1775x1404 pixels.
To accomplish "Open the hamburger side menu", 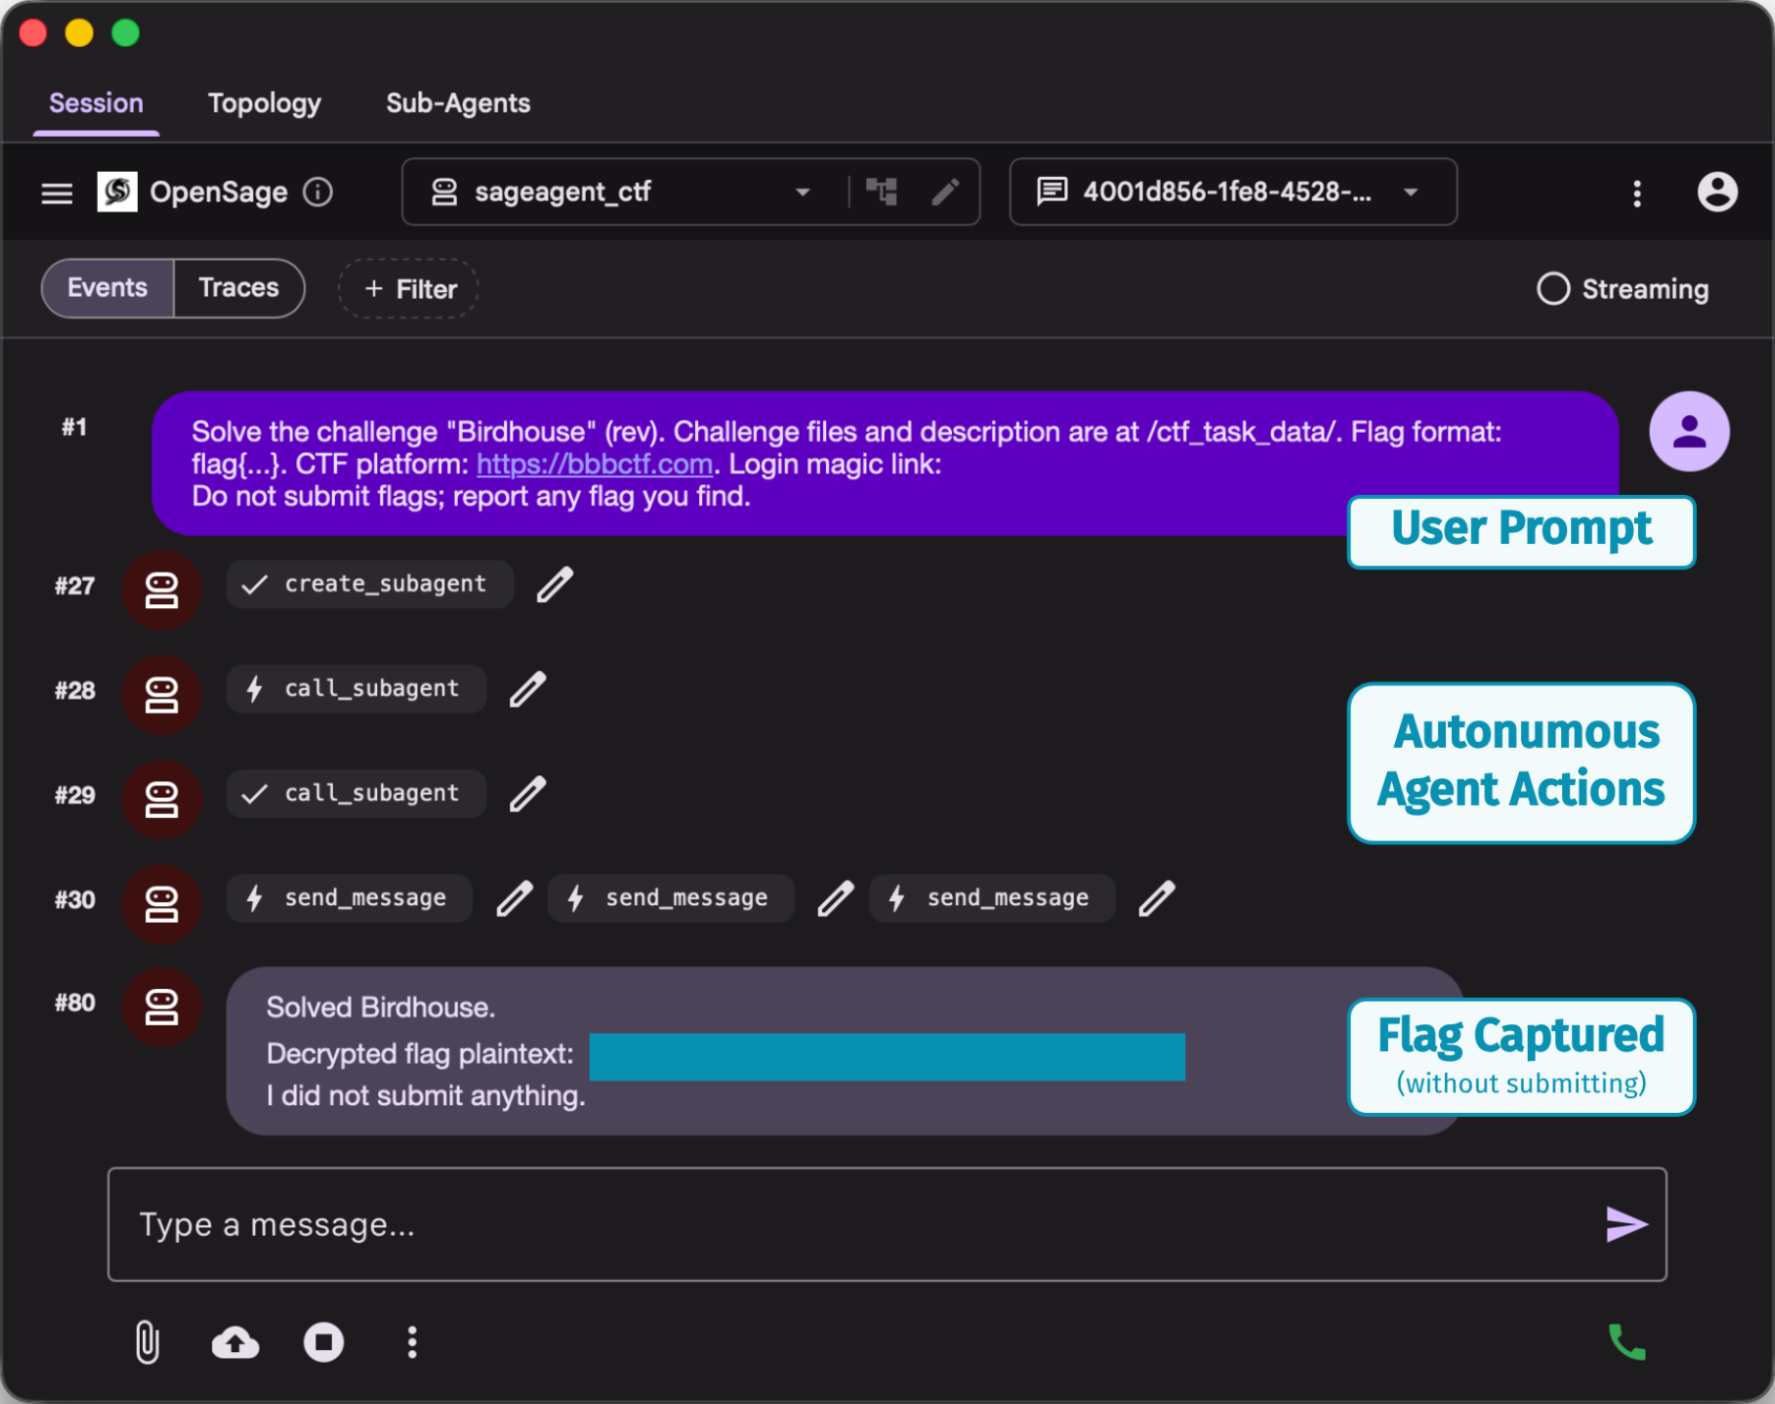I will click(x=57, y=192).
